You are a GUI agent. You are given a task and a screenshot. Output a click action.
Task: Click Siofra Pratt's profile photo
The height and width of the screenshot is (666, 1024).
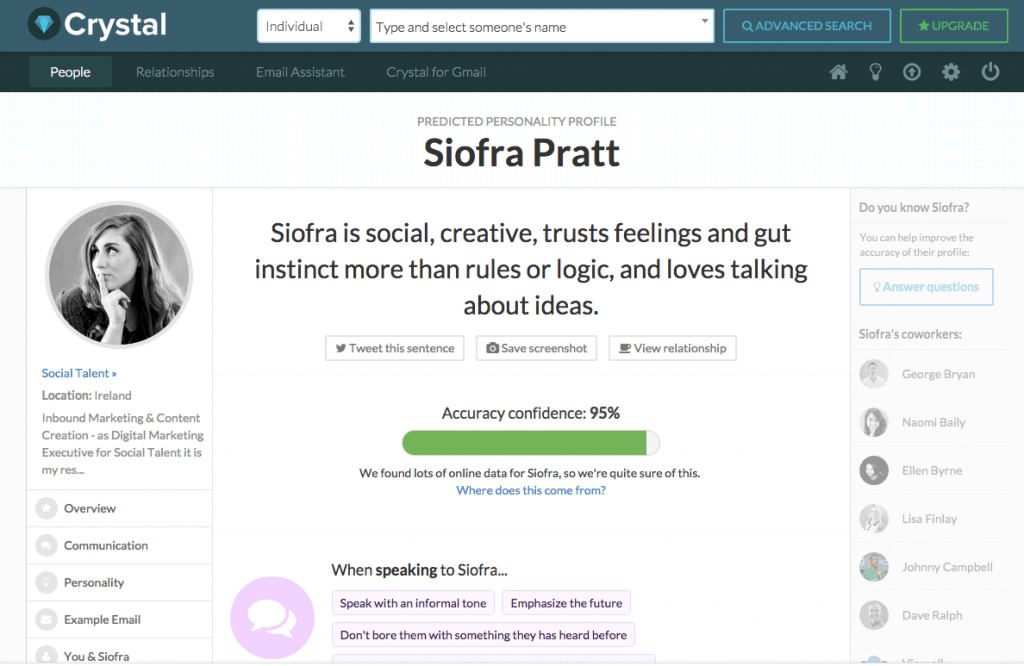119,274
